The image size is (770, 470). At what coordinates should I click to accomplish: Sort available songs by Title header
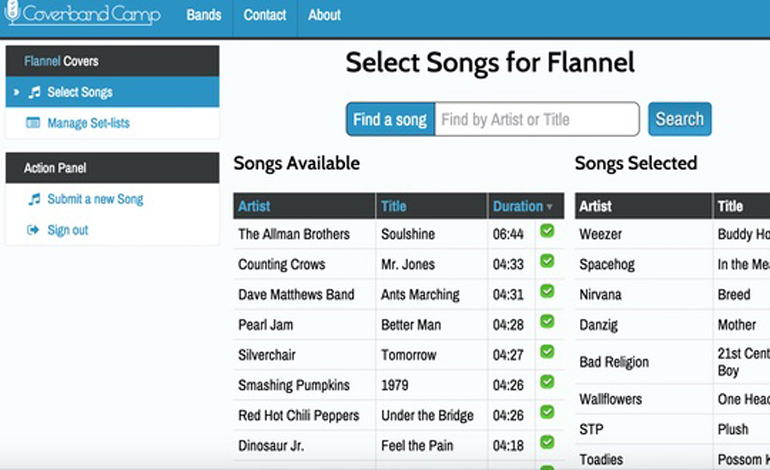[x=394, y=206]
